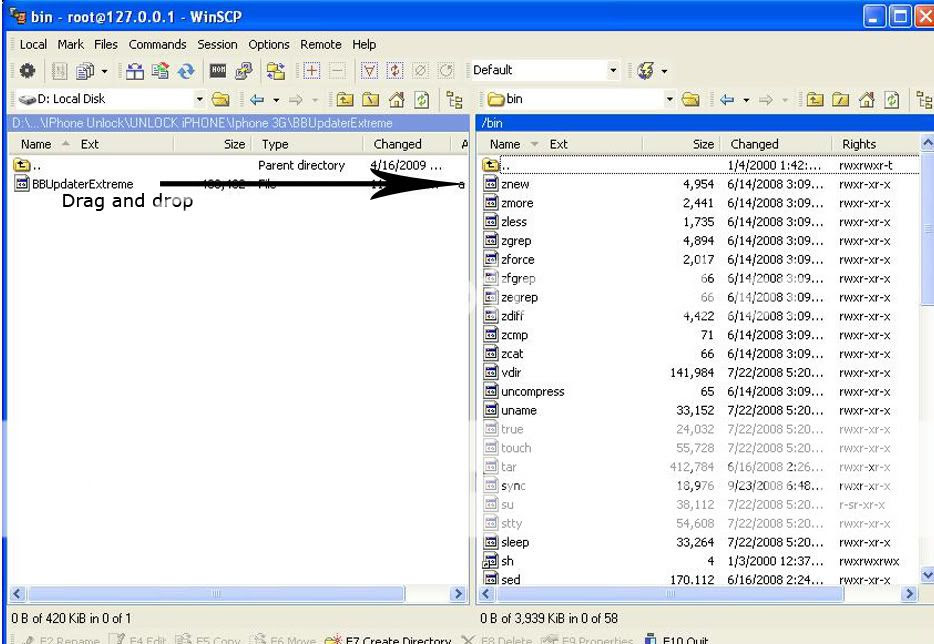The width and height of the screenshot is (934, 644).
Task: Click remote panel vertical scrollbar down arrow
Action: [x=927, y=575]
